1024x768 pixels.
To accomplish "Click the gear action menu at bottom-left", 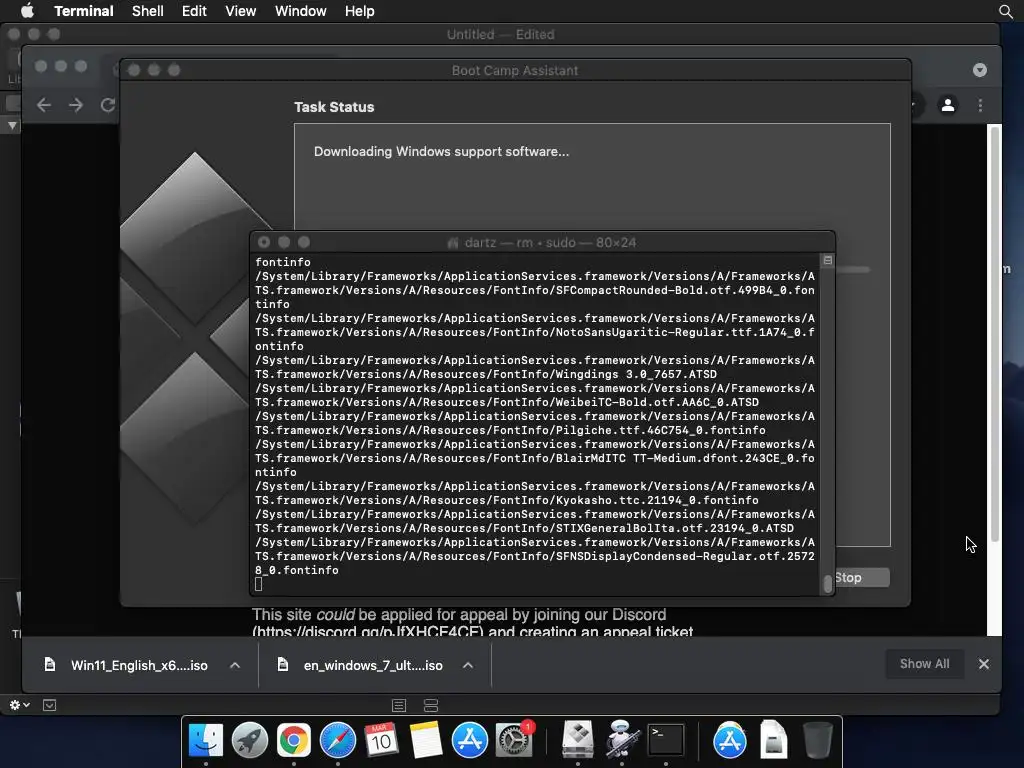I will coord(20,705).
